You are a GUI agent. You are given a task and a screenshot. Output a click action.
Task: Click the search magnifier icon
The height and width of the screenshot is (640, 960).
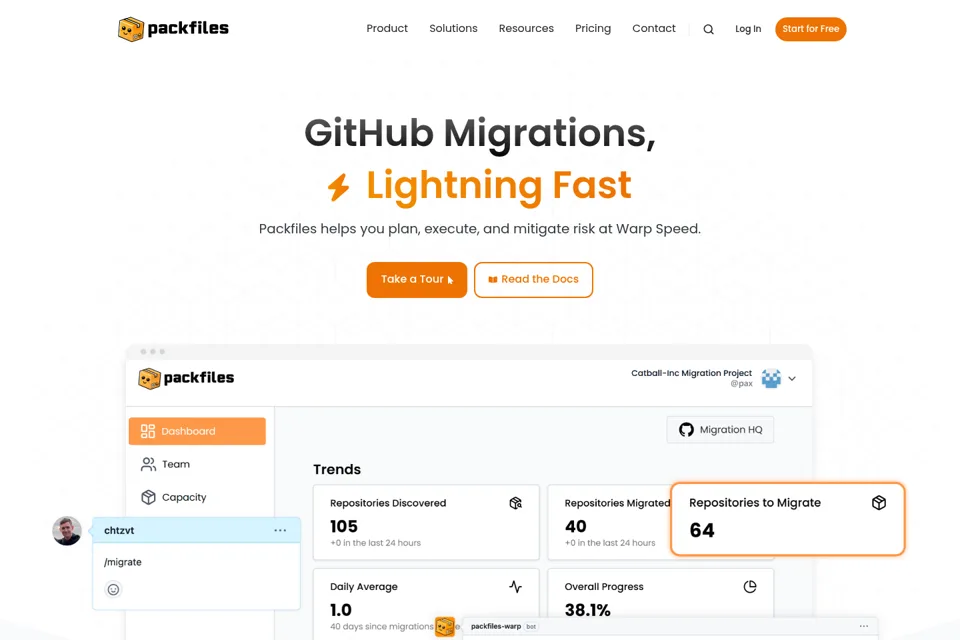coord(708,29)
